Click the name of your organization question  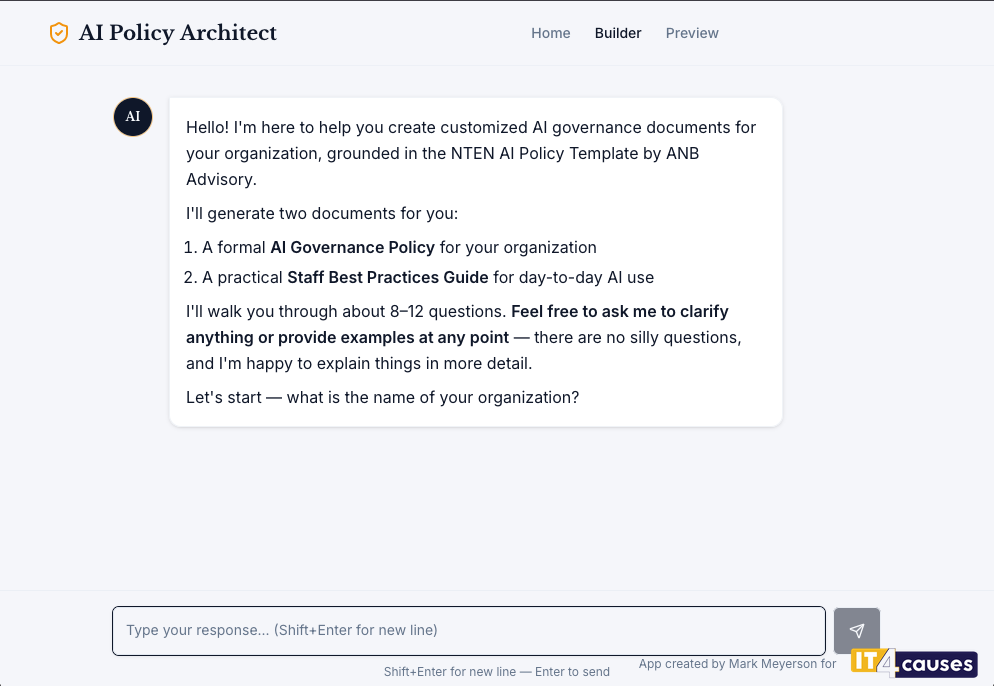(x=383, y=398)
